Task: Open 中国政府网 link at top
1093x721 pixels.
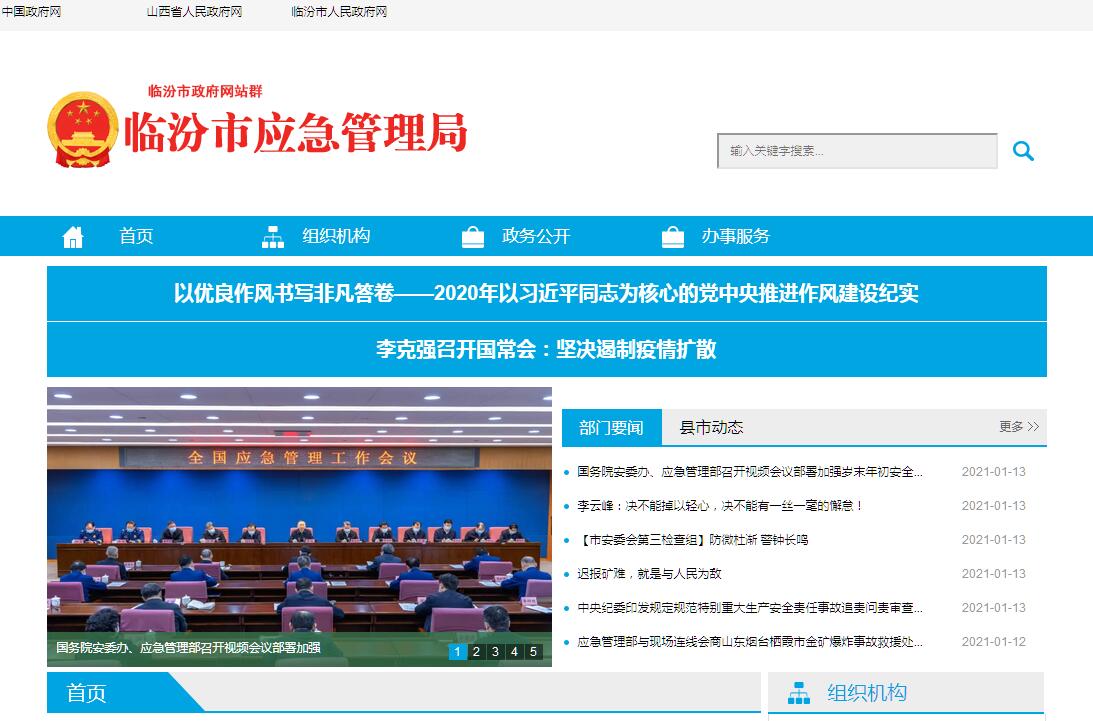Action: [x=31, y=12]
